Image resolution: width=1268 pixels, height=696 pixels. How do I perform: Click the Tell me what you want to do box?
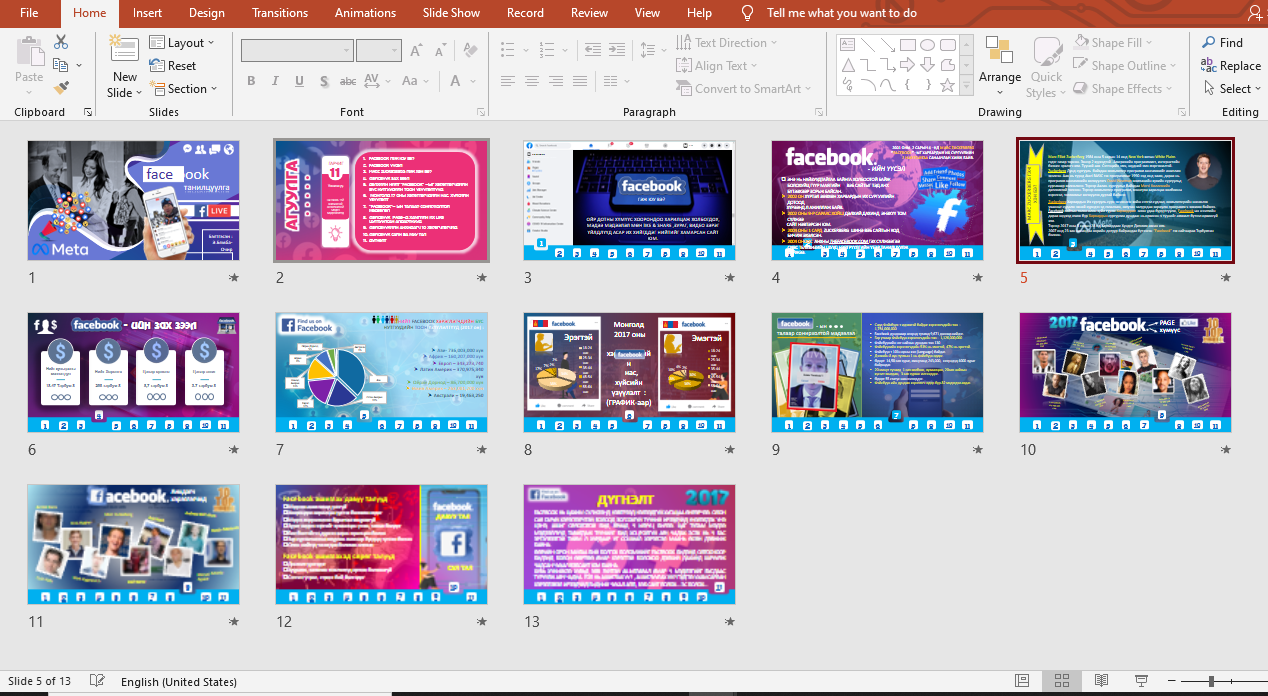point(842,13)
